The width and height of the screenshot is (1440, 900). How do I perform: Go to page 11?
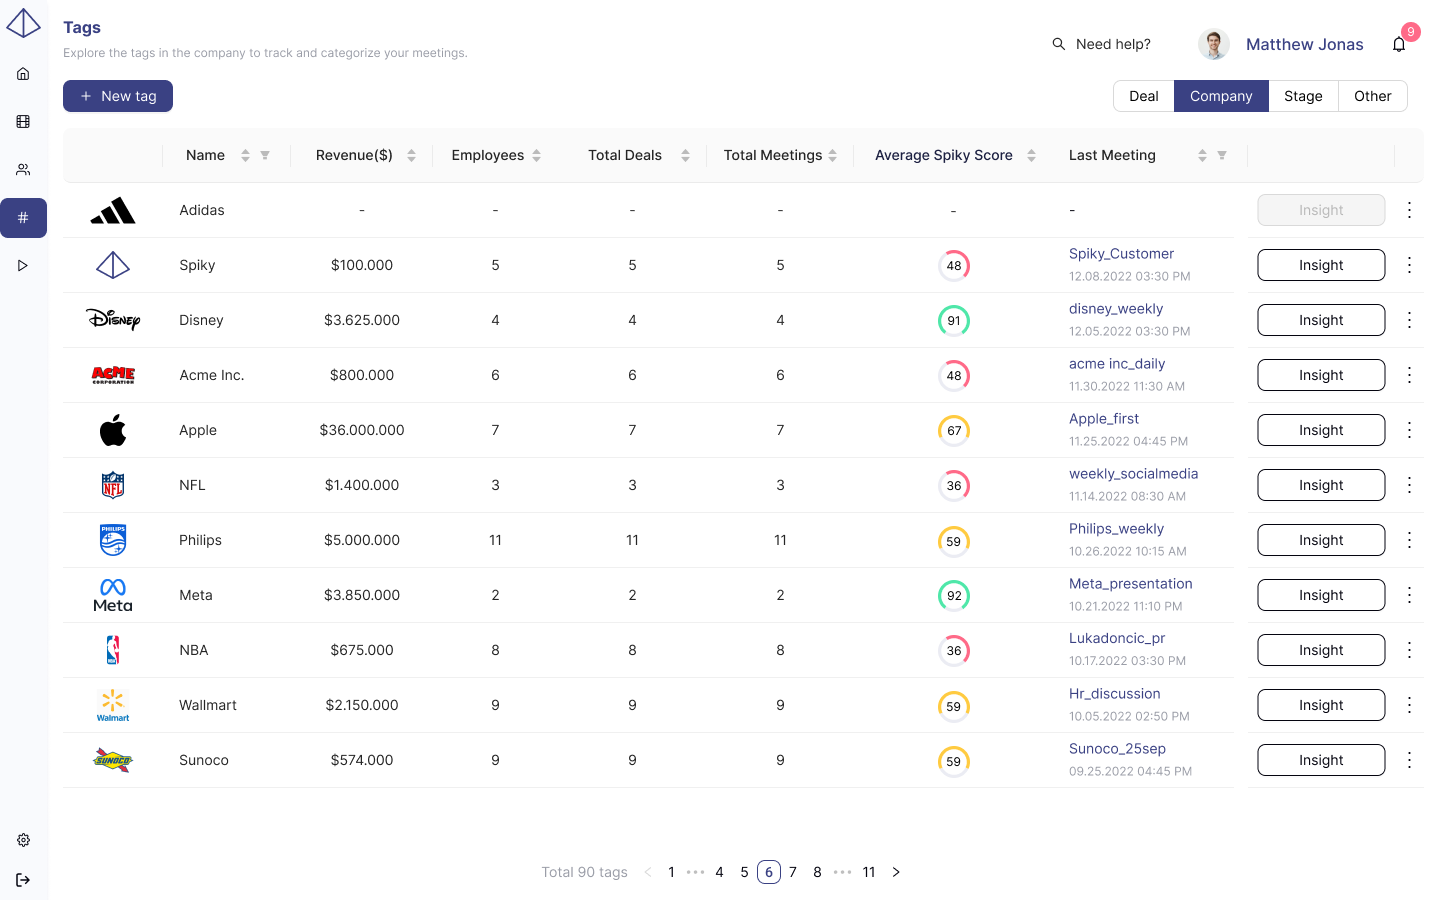point(869,872)
